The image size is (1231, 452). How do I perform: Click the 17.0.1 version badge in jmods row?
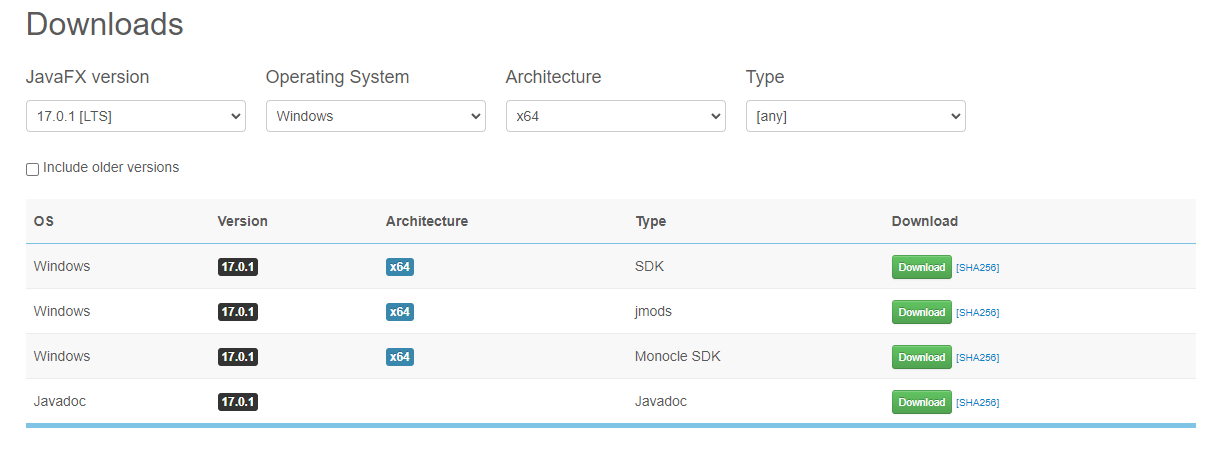tap(238, 312)
